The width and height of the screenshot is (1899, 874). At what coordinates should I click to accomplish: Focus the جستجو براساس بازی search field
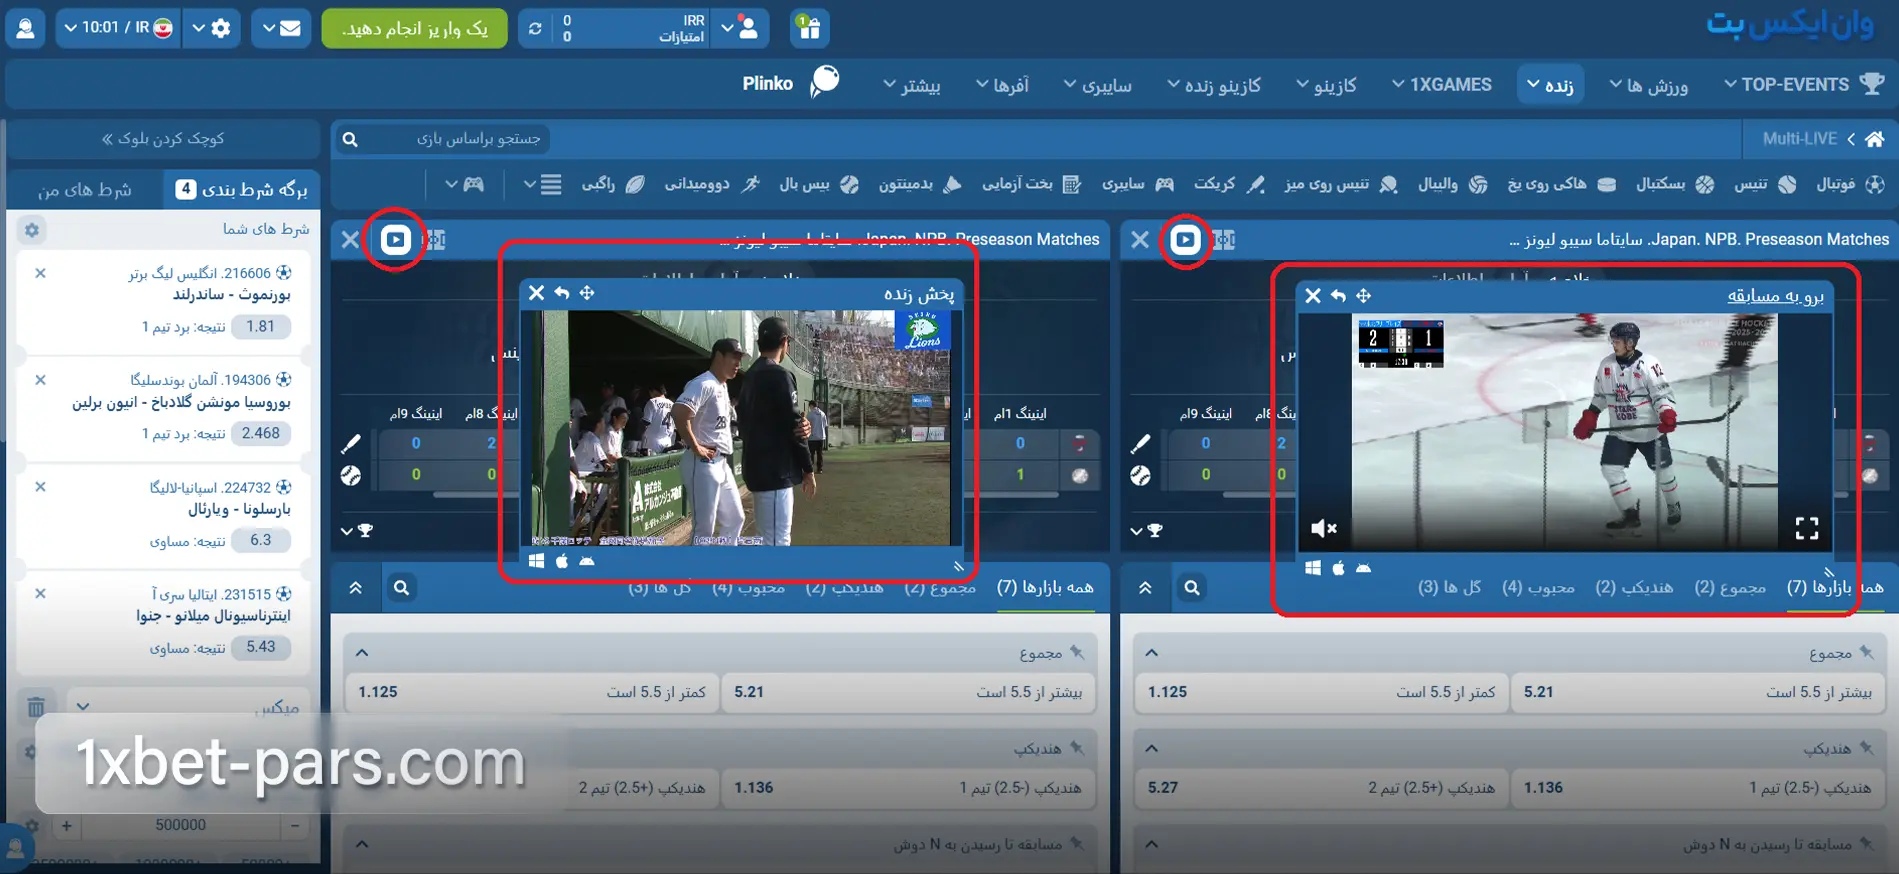478,139
